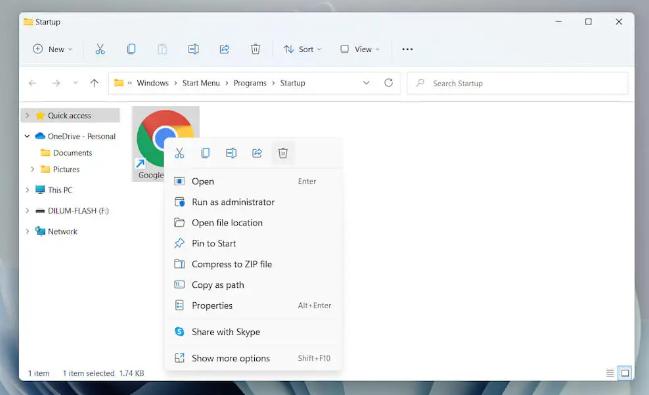Expand the Quick access tree node
The image size is (649, 395).
(27, 116)
